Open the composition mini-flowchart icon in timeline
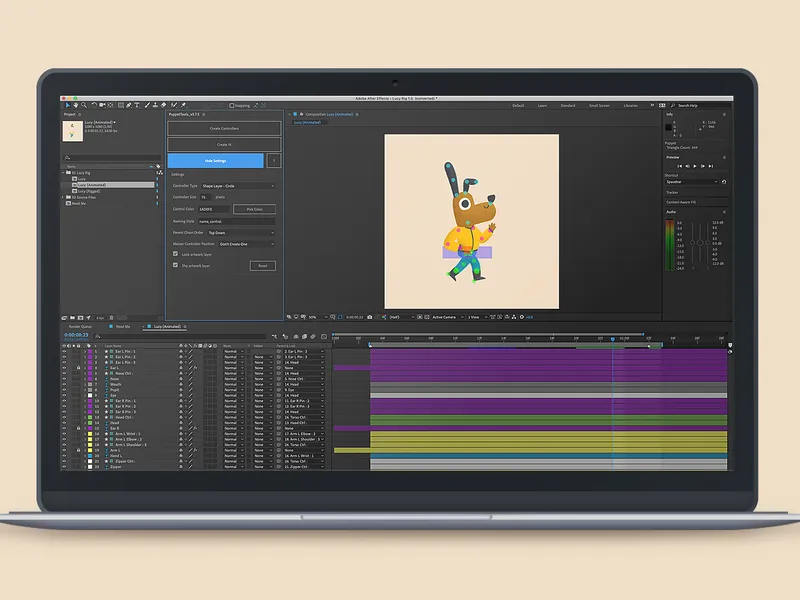The image size is (800, 600). [x=274, y=336]
